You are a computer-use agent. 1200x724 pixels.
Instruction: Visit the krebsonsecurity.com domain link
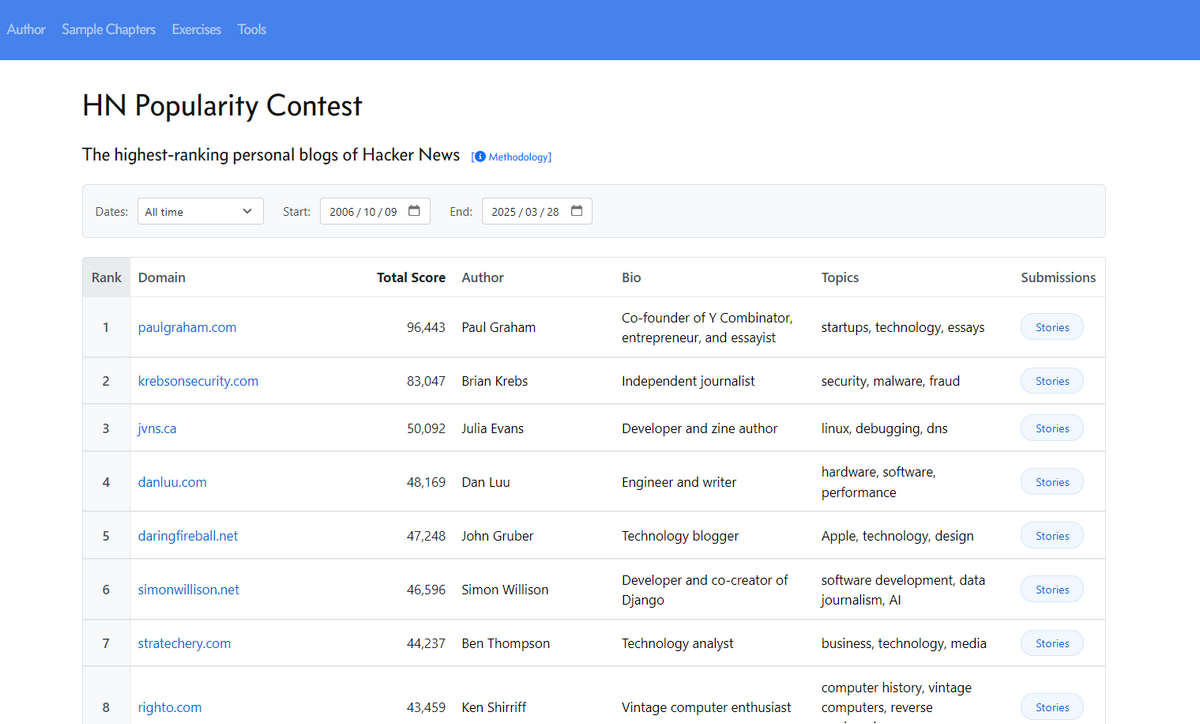pyautogui.click(x=198, y=381)
